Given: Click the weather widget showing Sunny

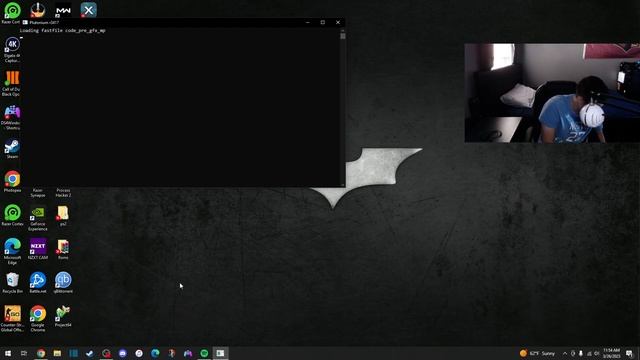Looking at the screenshot, I should click(537, 353).
